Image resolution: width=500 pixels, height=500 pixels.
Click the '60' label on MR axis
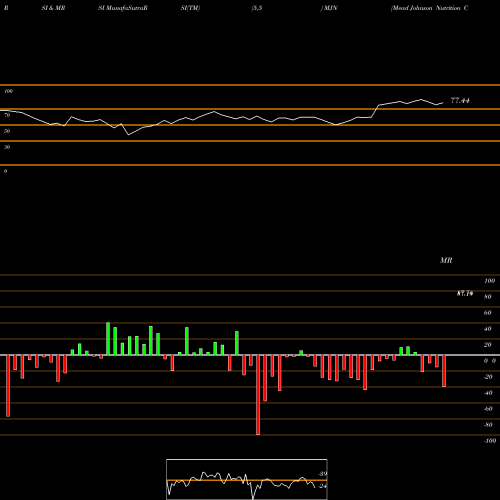(x=488, y=313)
